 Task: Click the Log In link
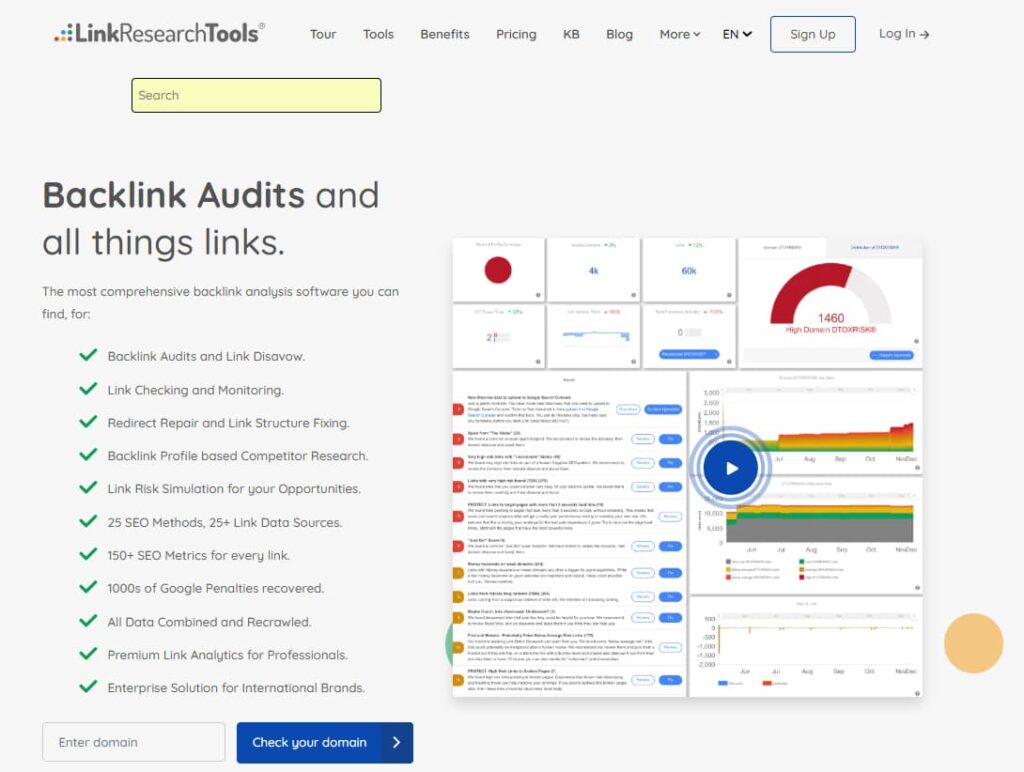(x=904, y=34)
